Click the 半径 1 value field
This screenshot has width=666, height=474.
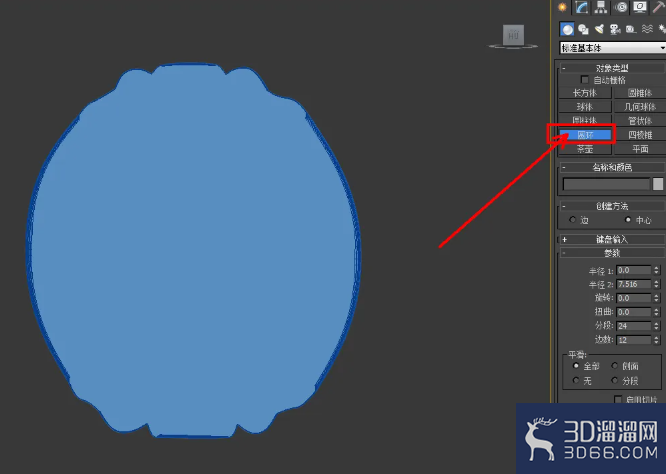(633, 270)
